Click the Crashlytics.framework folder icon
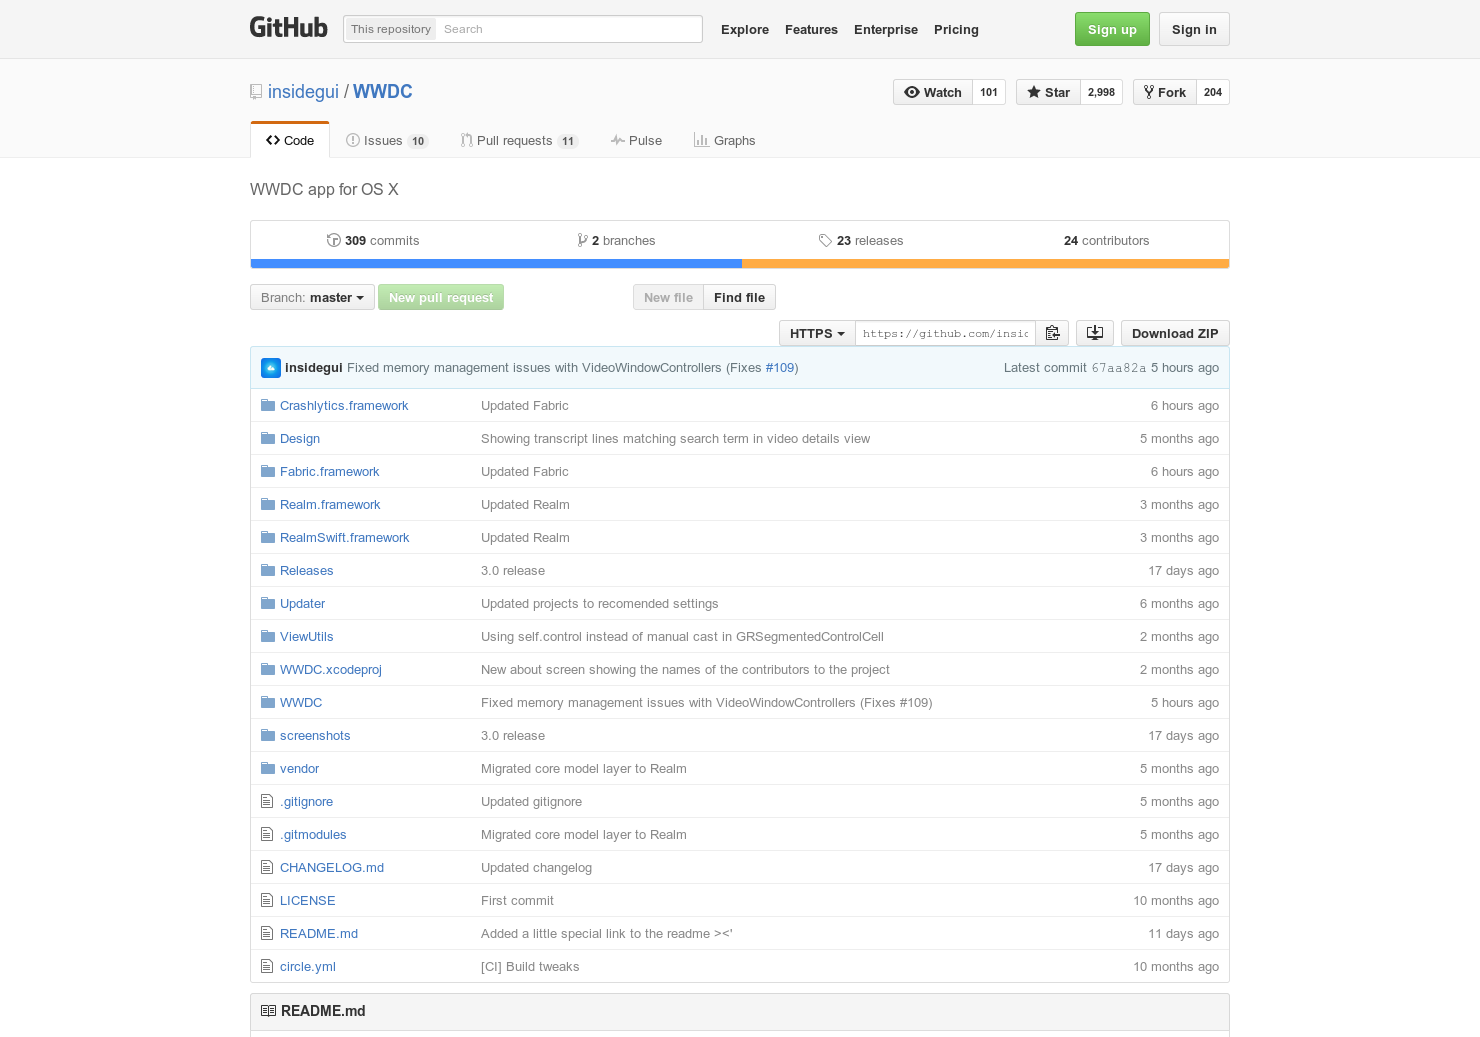Viewport: 1480px width, 1037px height. click(267, 405)
